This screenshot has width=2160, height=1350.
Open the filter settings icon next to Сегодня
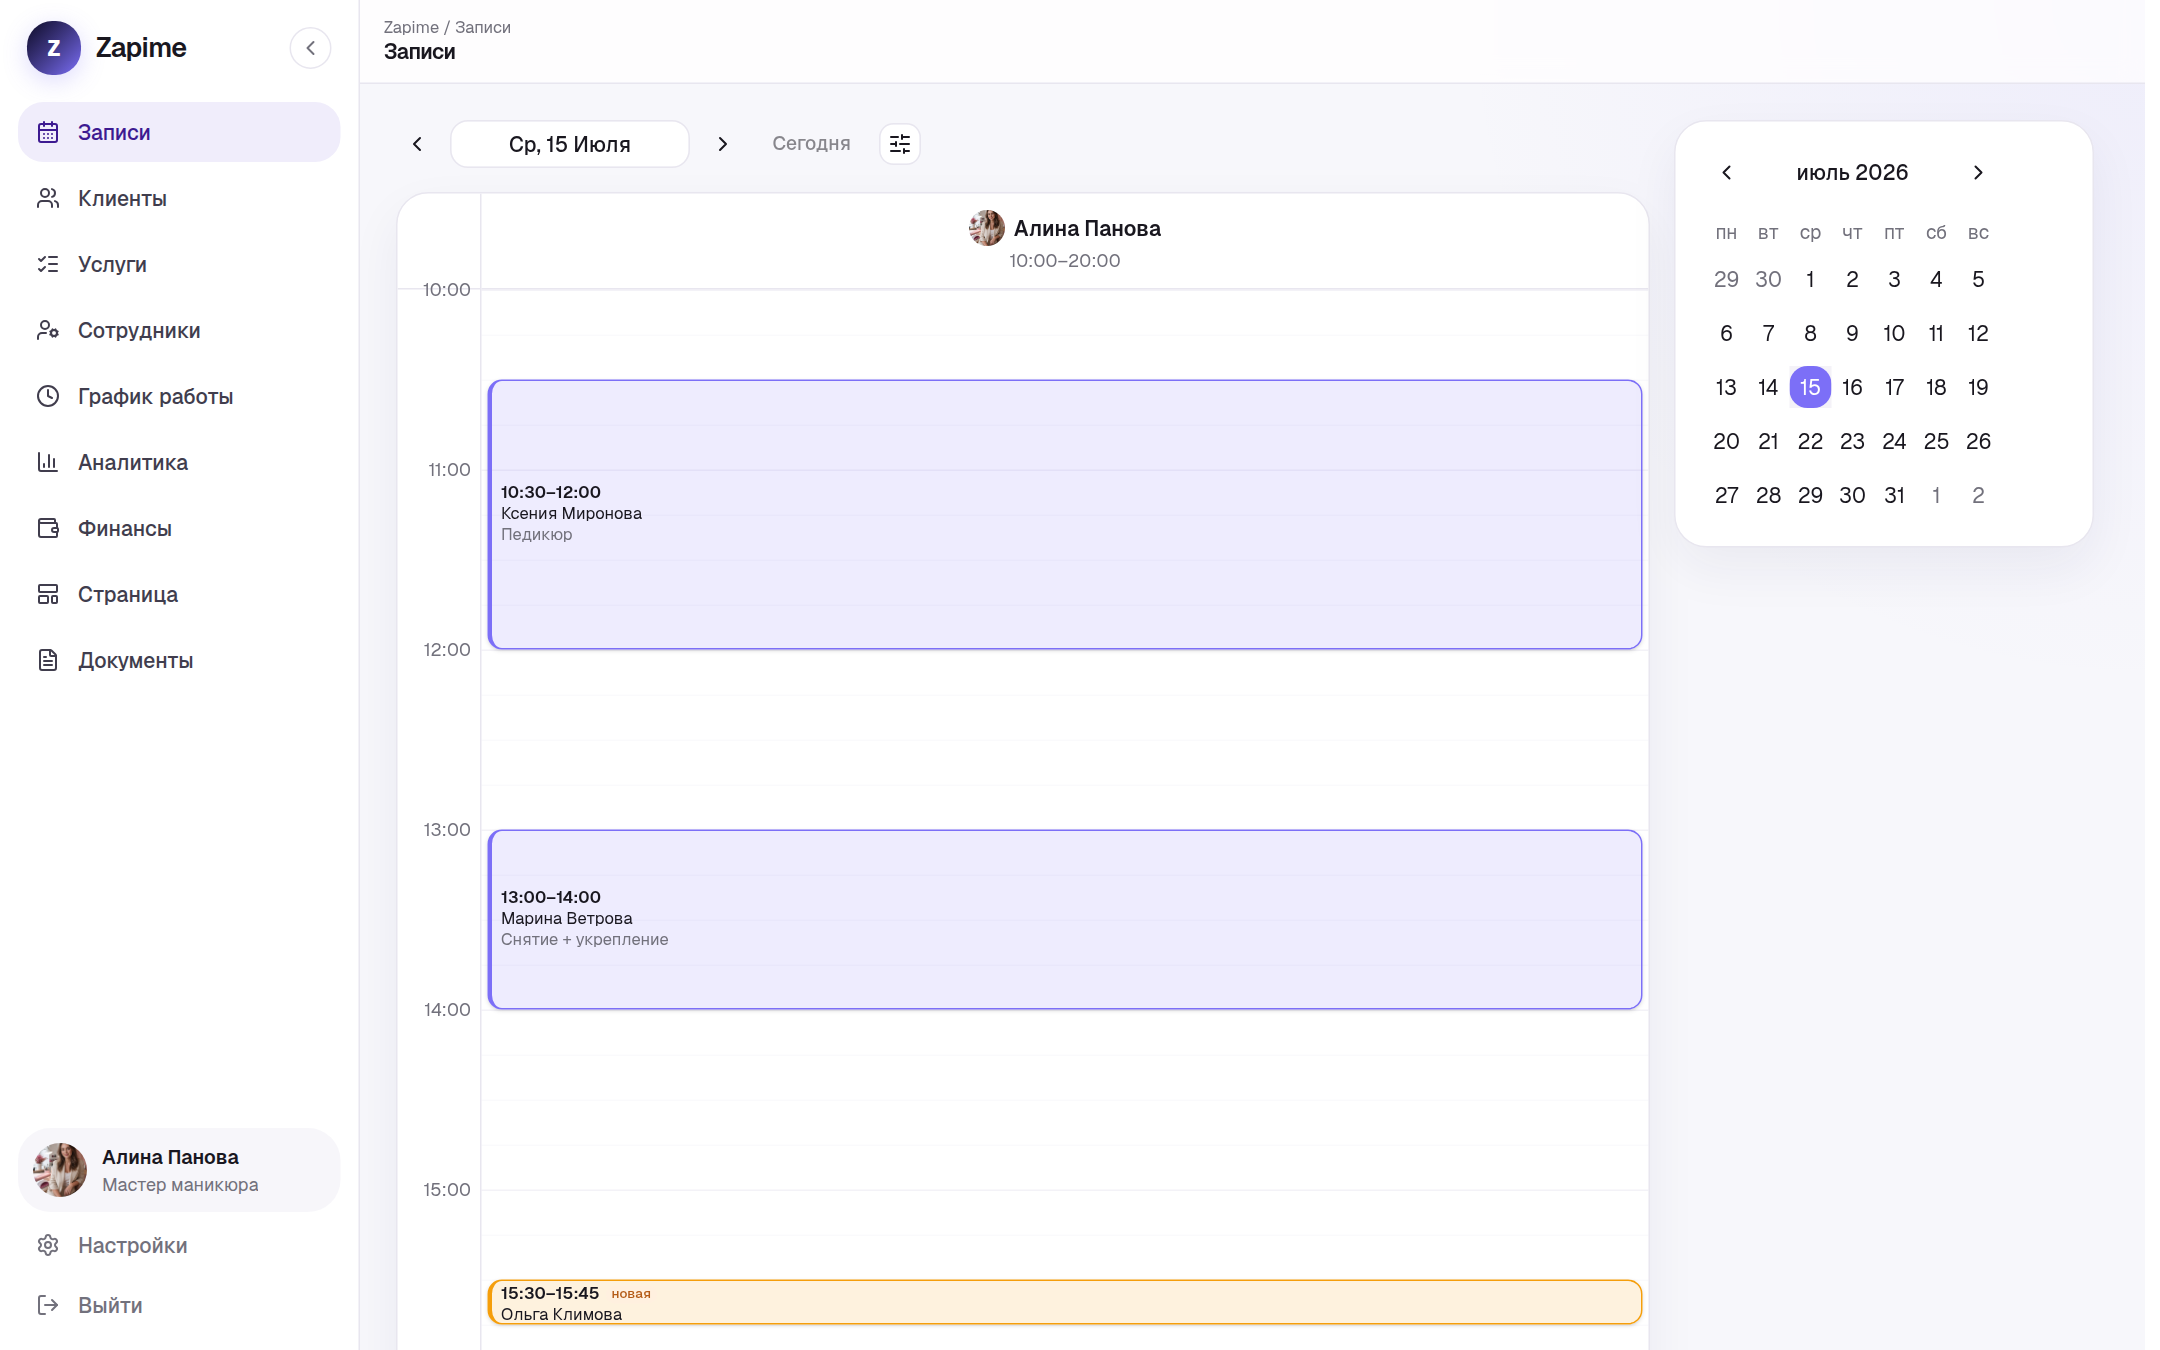(x=899, y=144)
